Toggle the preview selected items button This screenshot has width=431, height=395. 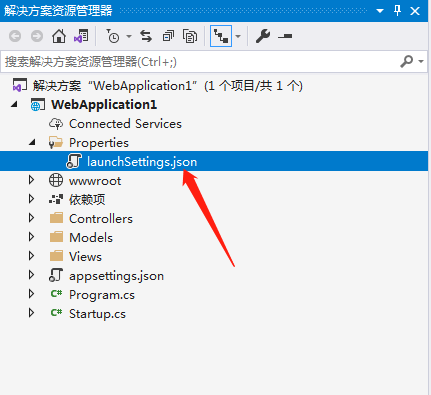click(x=285, y=36)
